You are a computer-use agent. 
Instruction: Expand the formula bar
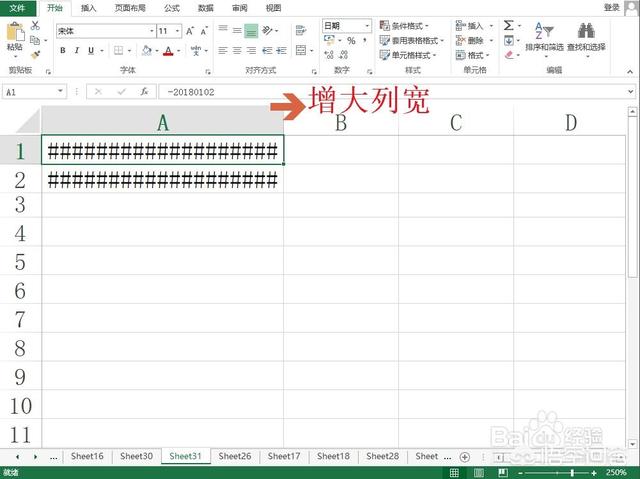click(x=631, y=92)
